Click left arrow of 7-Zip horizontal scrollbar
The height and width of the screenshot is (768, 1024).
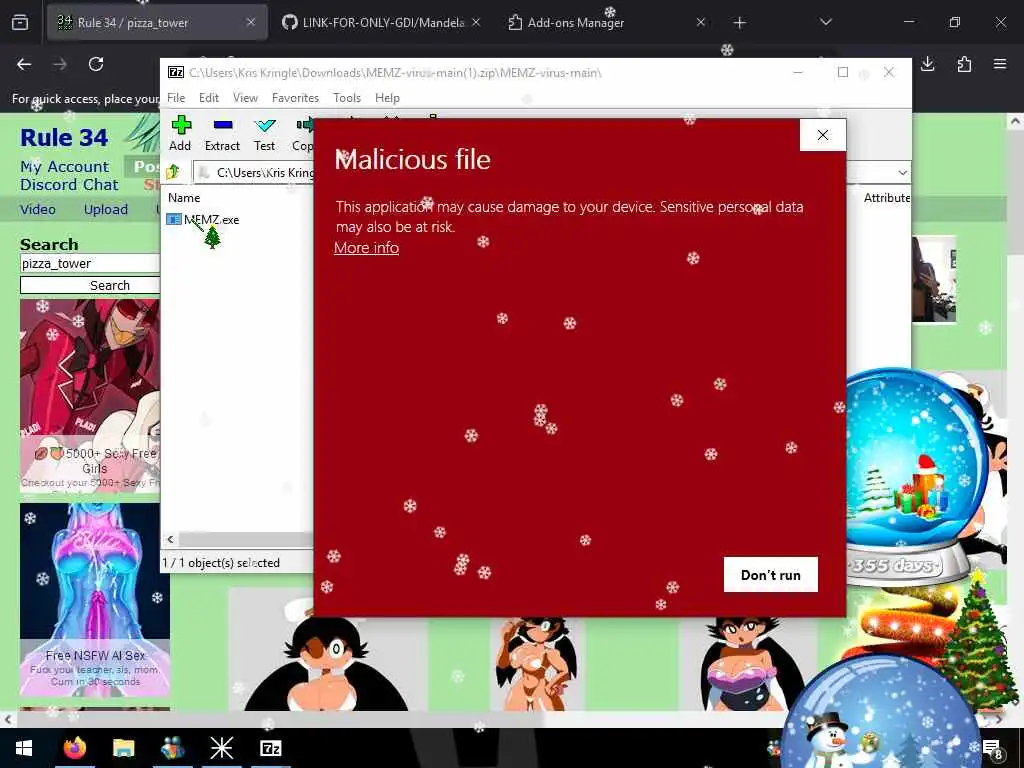click(170, 539)
